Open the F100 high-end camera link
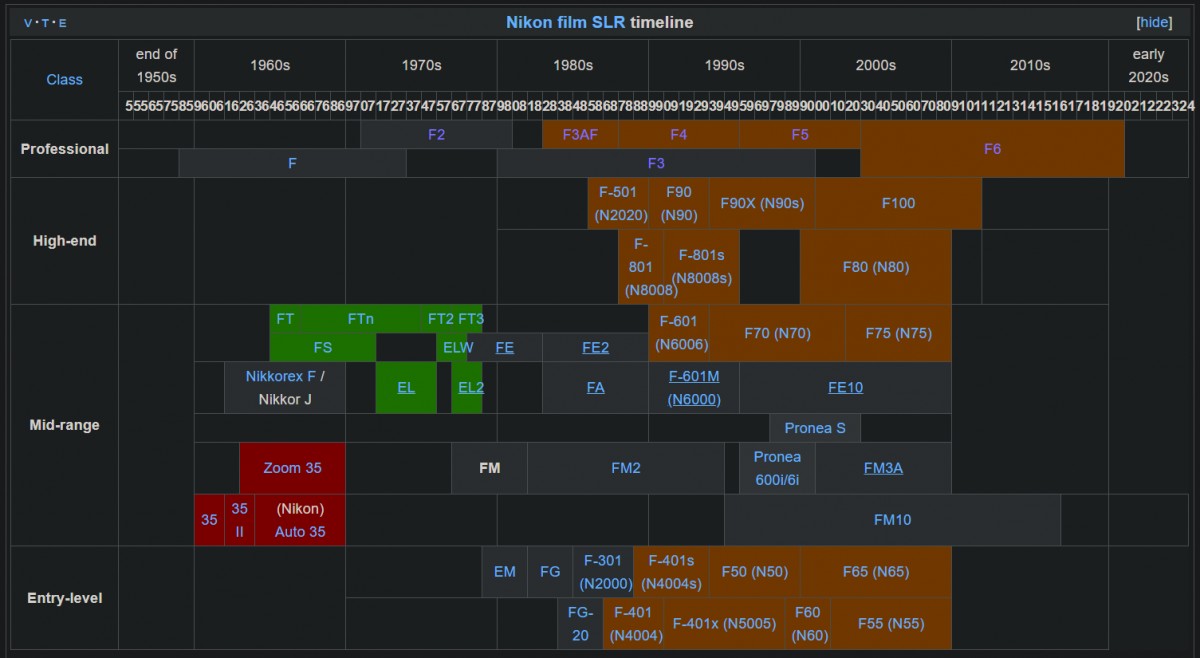Image resolution: width=1200 pixels, height=658 pixels. 898,203
